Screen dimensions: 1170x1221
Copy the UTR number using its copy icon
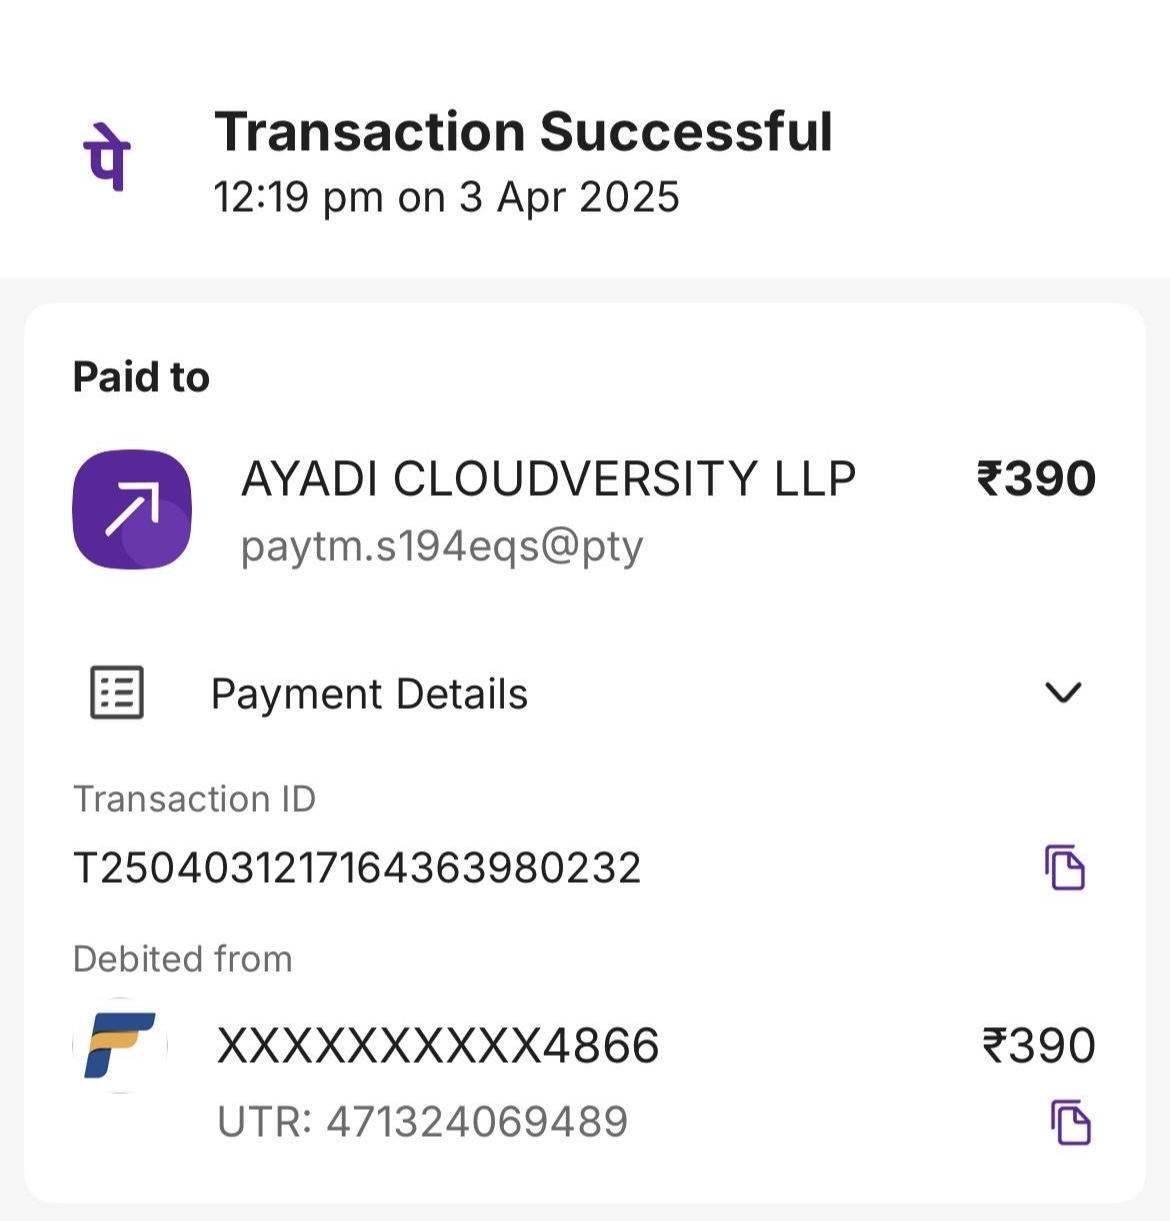pos(1070,1122)
